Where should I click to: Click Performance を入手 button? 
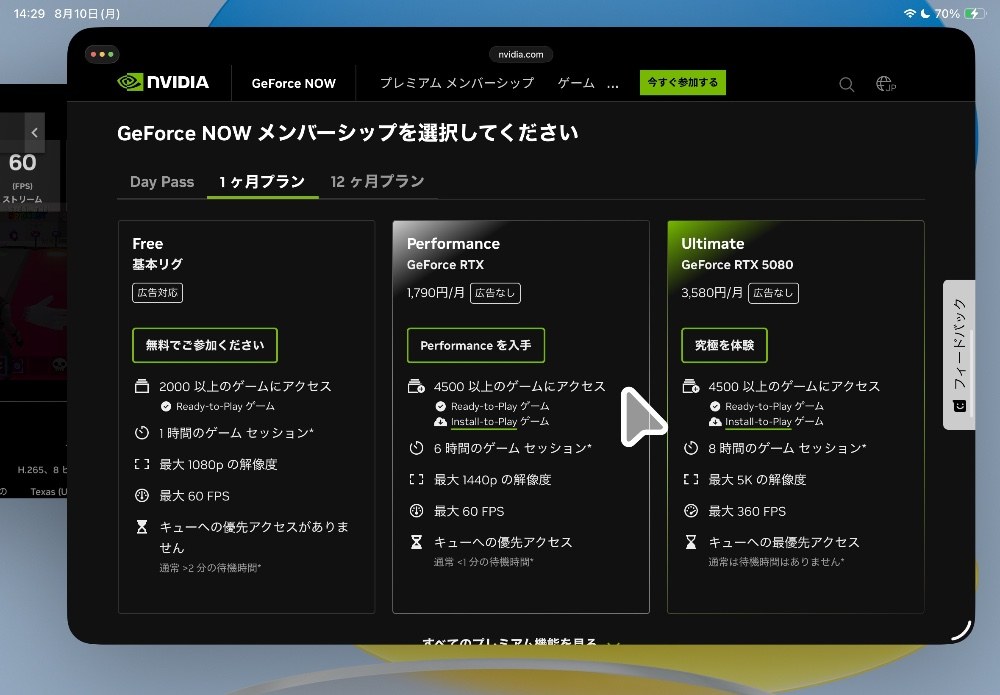pos(476,345)
